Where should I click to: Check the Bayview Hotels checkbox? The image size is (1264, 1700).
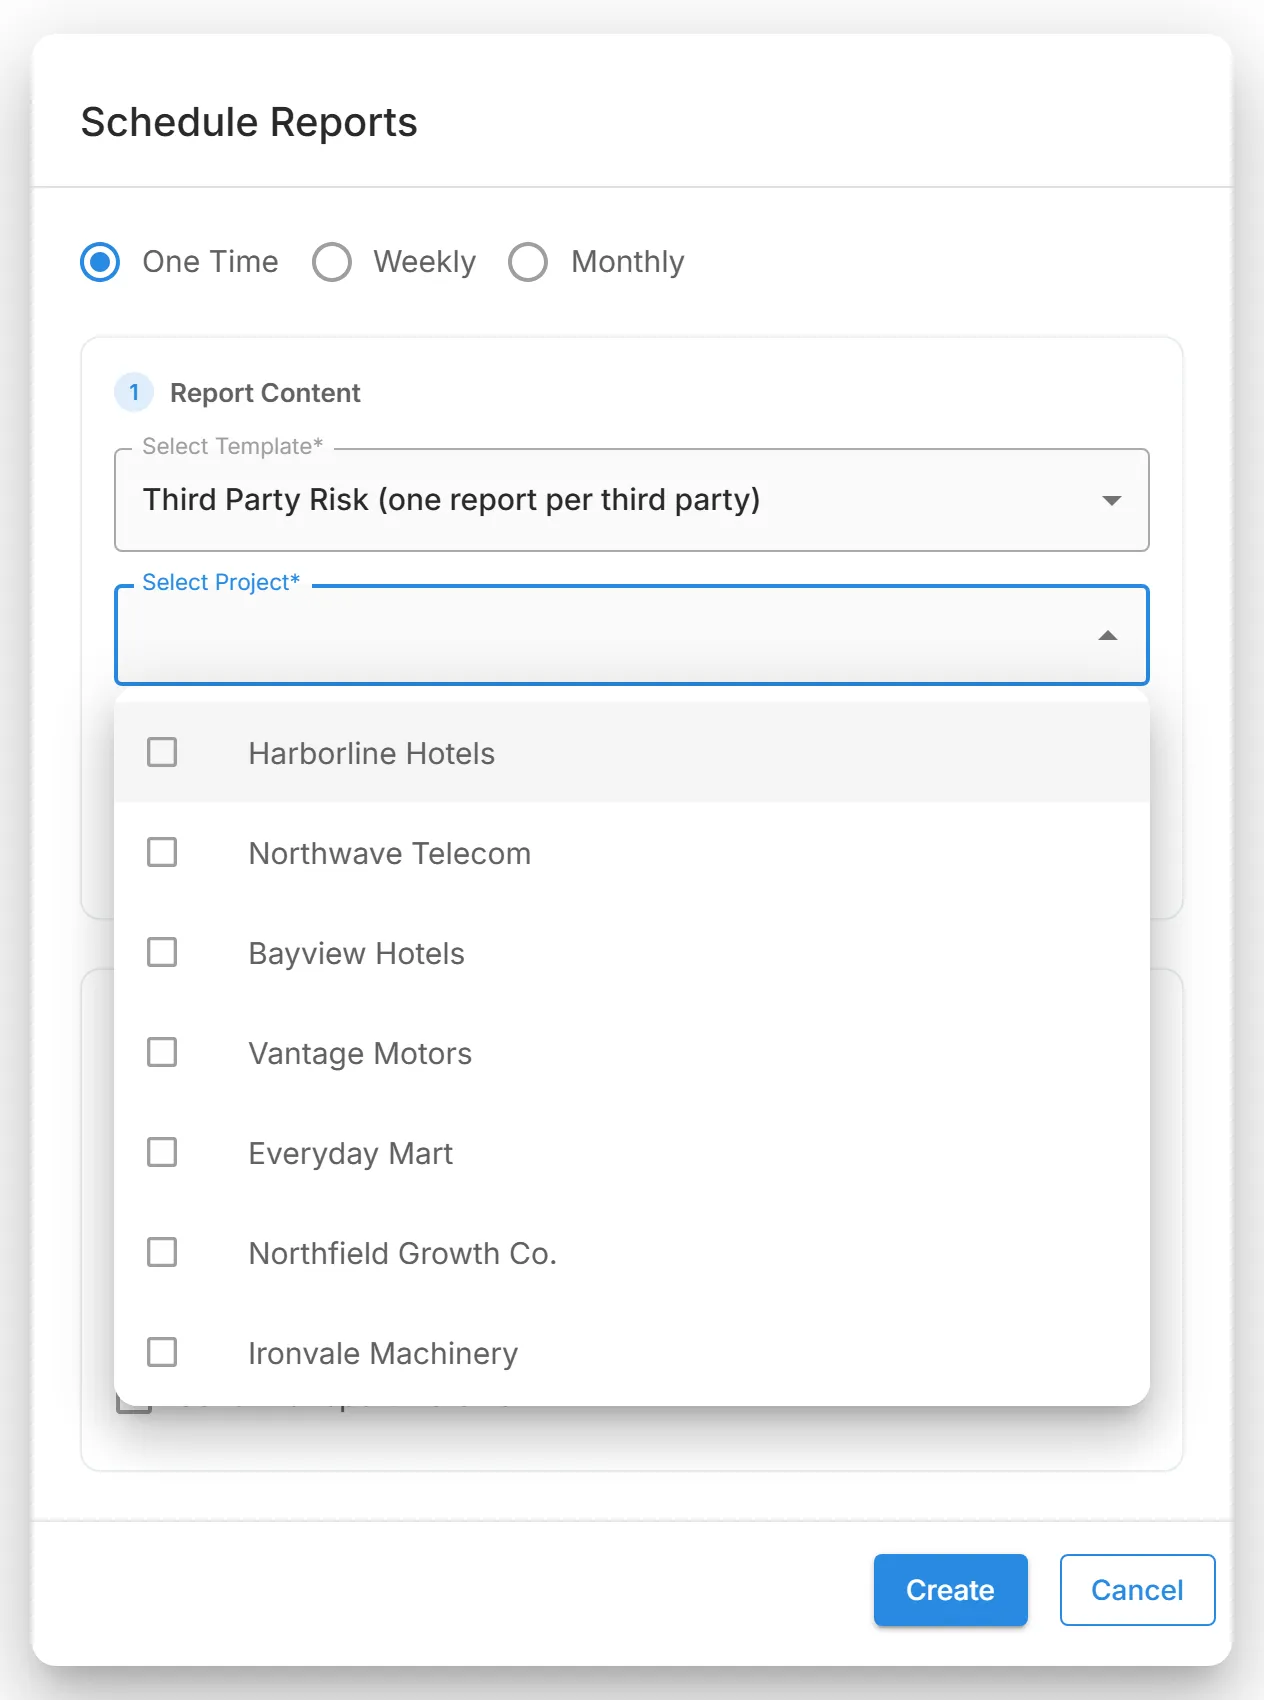click(162, 952)
